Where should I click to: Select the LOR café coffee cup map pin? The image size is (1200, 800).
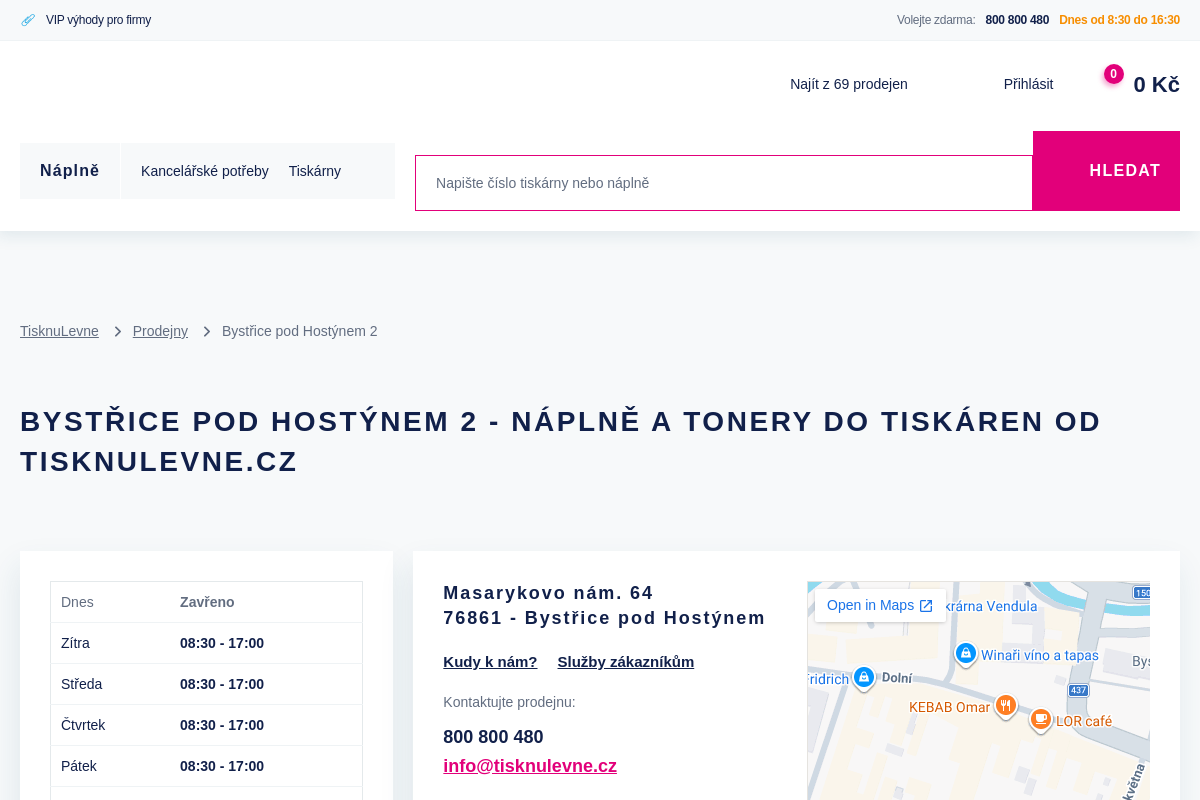pyautogui.click(x=1040, y=719)
